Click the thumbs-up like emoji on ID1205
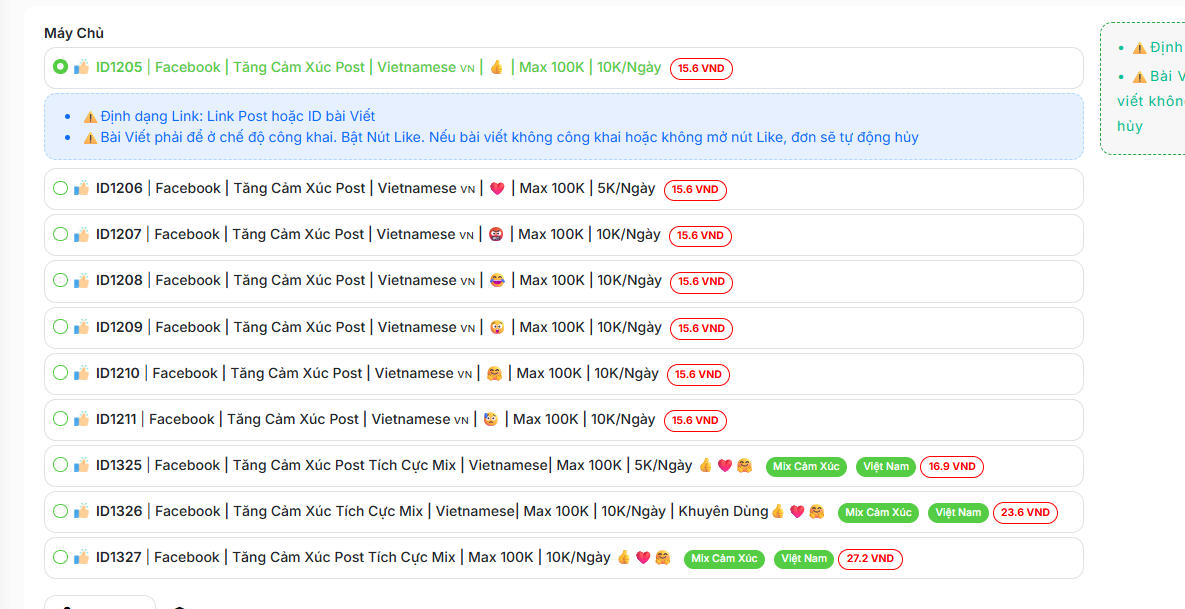The width and height of the screenshot is (1185, 609). (496, 67)
